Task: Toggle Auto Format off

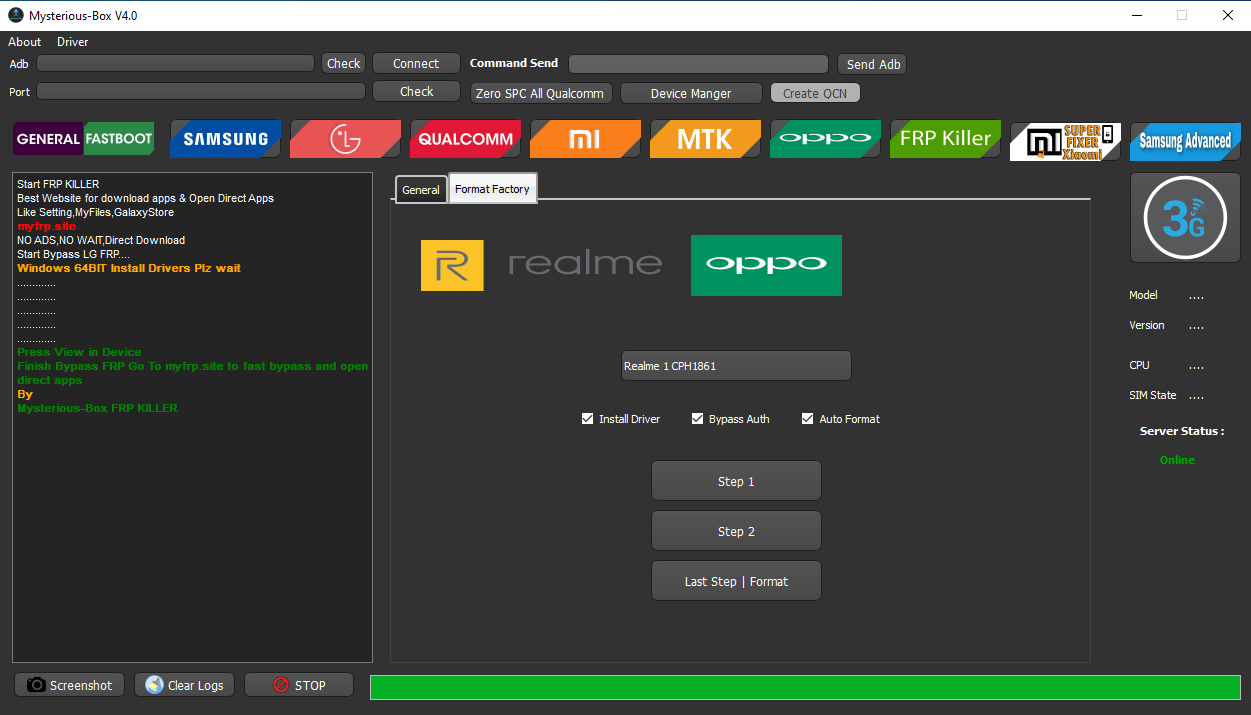Action: 807,418
